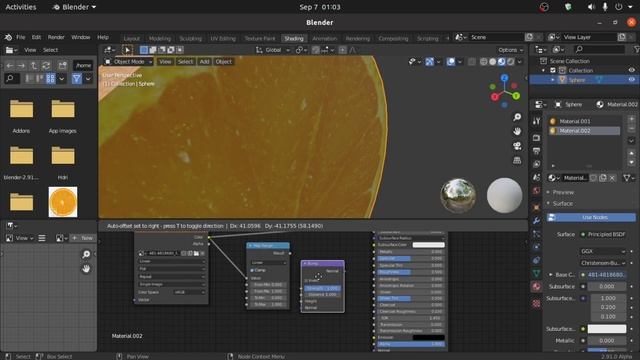Click the New image button

click(82, 238)
